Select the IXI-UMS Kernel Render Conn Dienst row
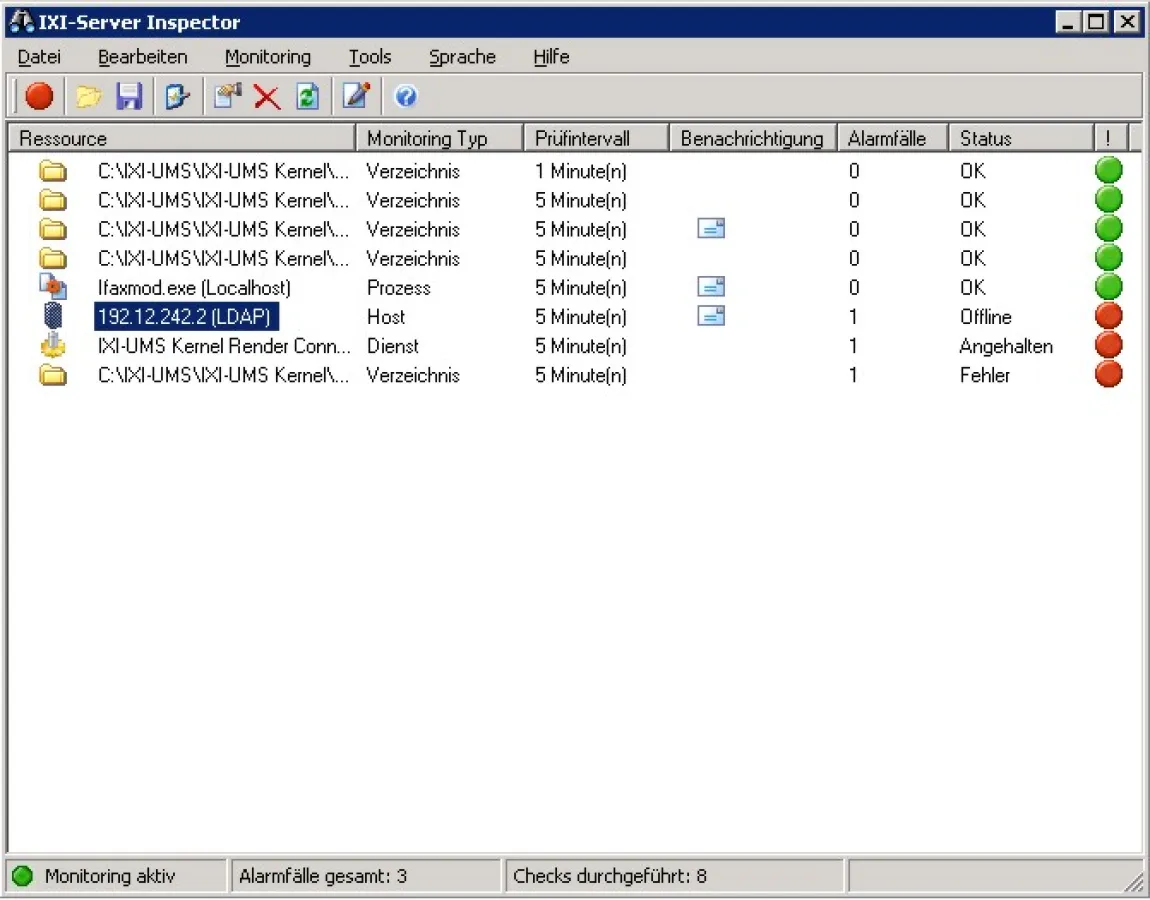The height and width of the screenshot is (900, 1150). click(222, 346)
